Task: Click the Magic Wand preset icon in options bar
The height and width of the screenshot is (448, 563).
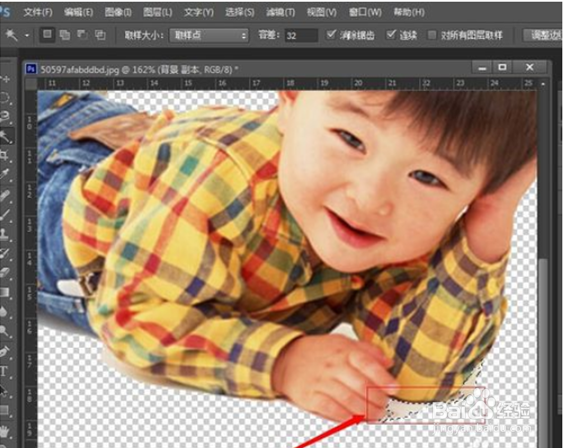Action: point(11,35)
